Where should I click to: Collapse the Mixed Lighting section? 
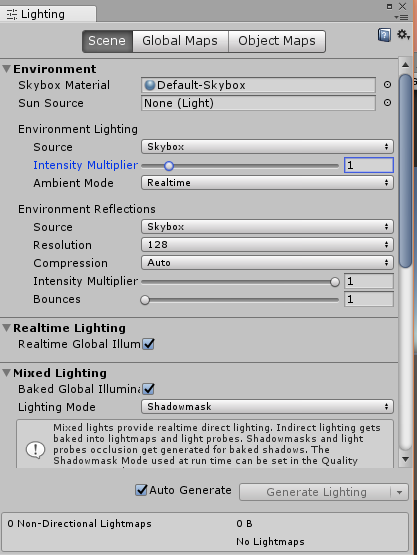point(6,373)
